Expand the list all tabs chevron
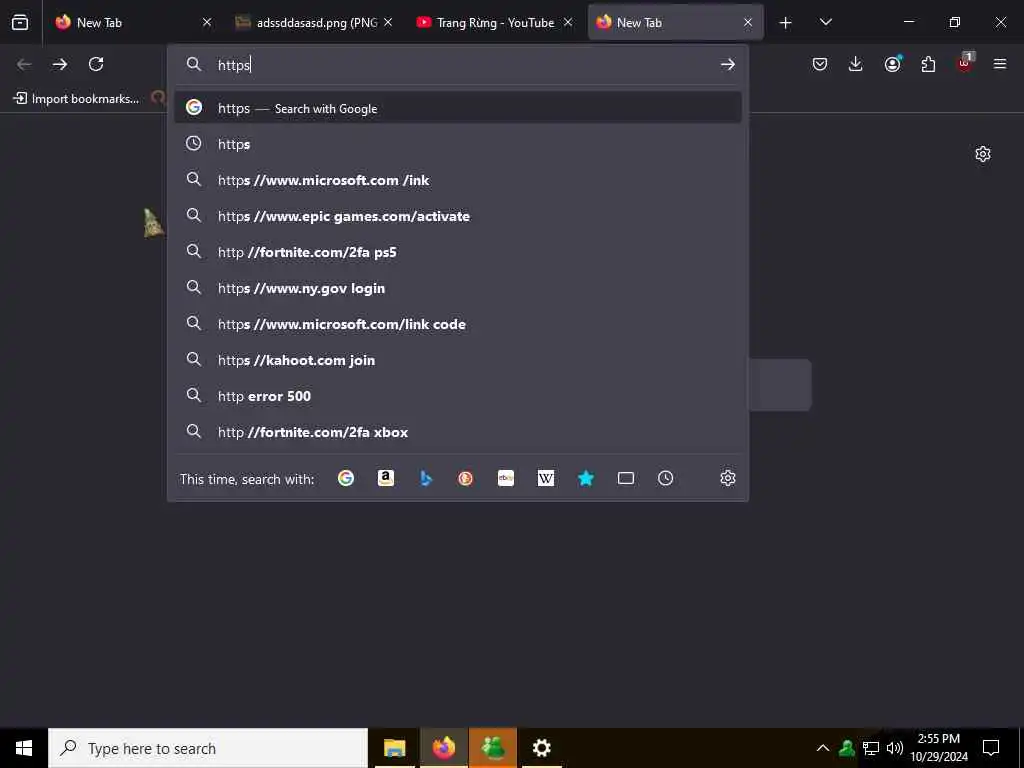The image size is (1024, 768). point(825,22)
